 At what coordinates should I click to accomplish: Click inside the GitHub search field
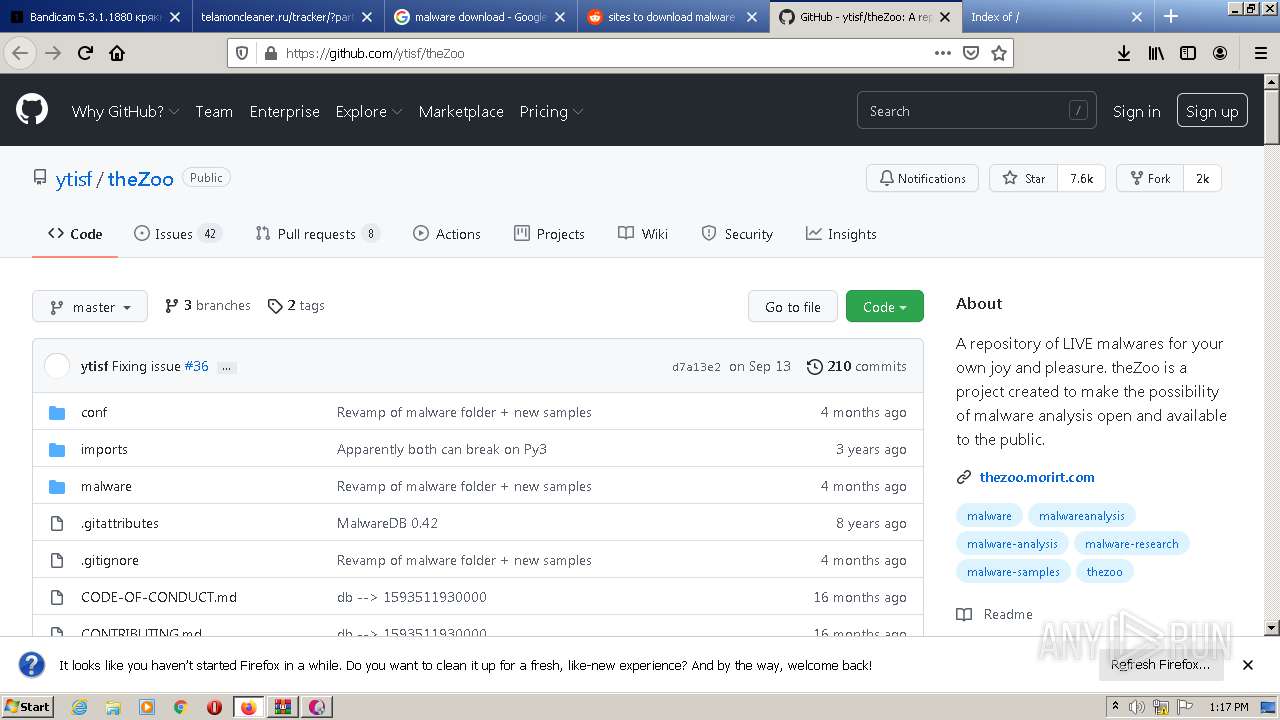click(x=976, y=111)
